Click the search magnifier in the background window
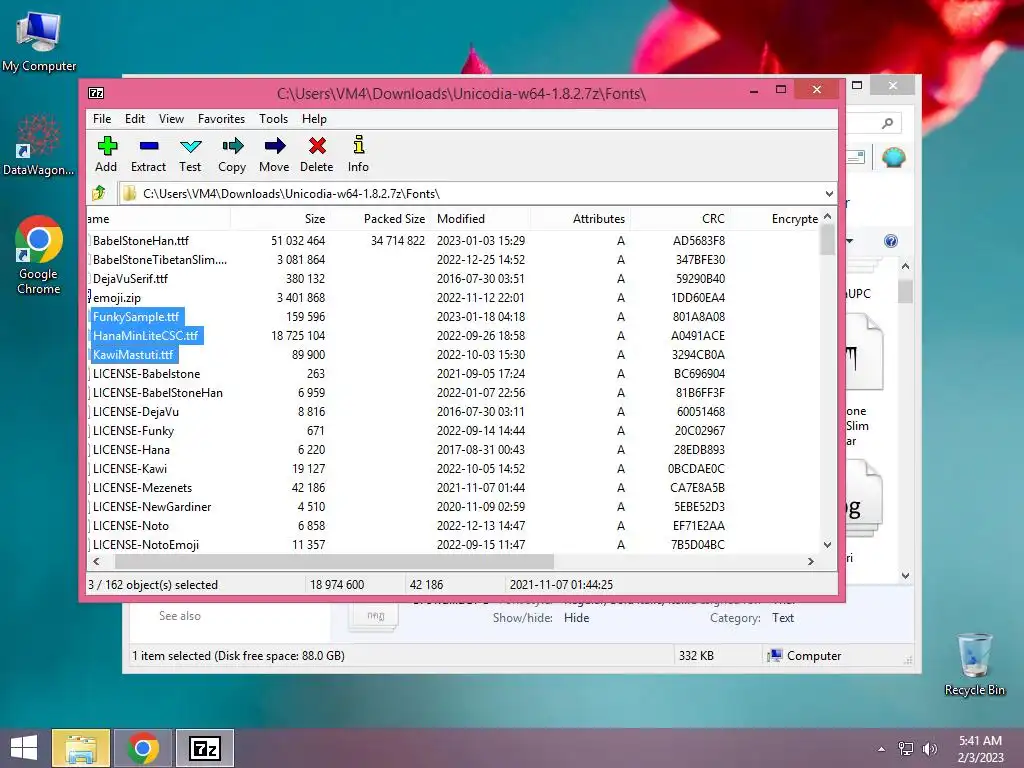The image size is (1024, 768). (x=887, y=123)
